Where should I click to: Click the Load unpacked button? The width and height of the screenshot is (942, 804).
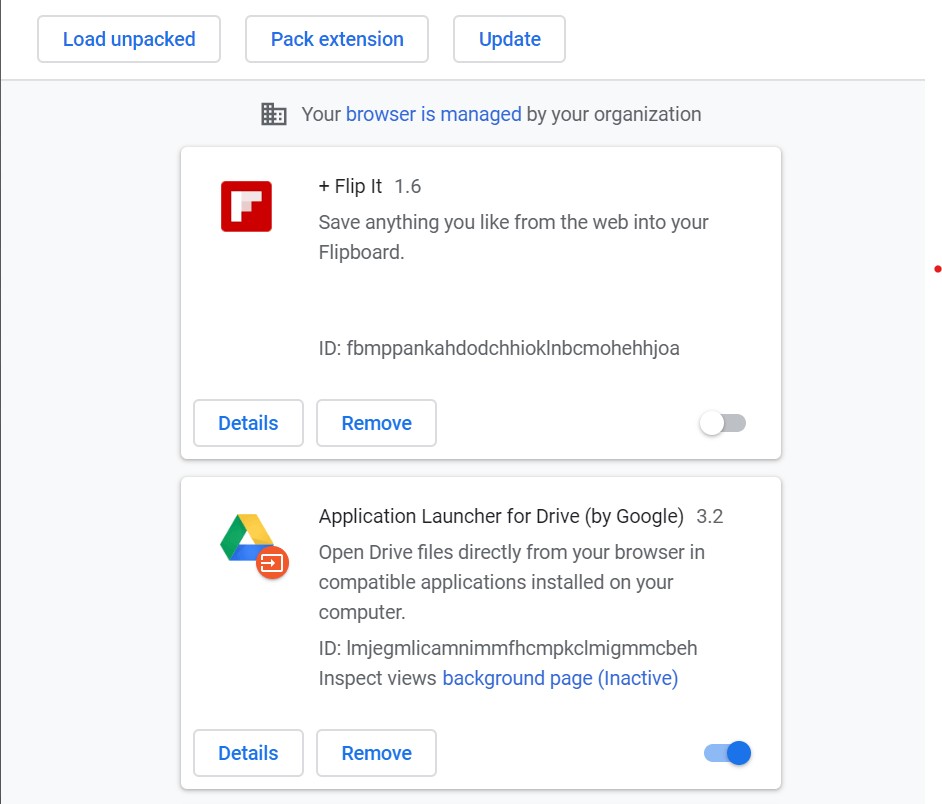point(129,39)
